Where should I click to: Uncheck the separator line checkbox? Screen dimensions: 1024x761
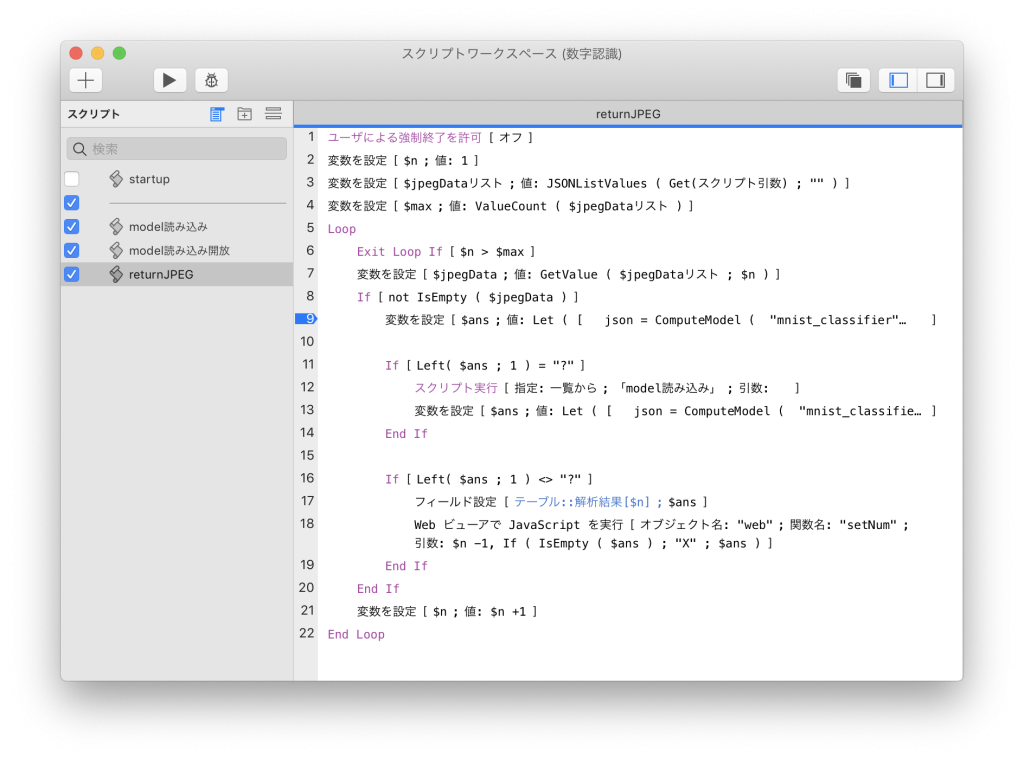point(72,203)
